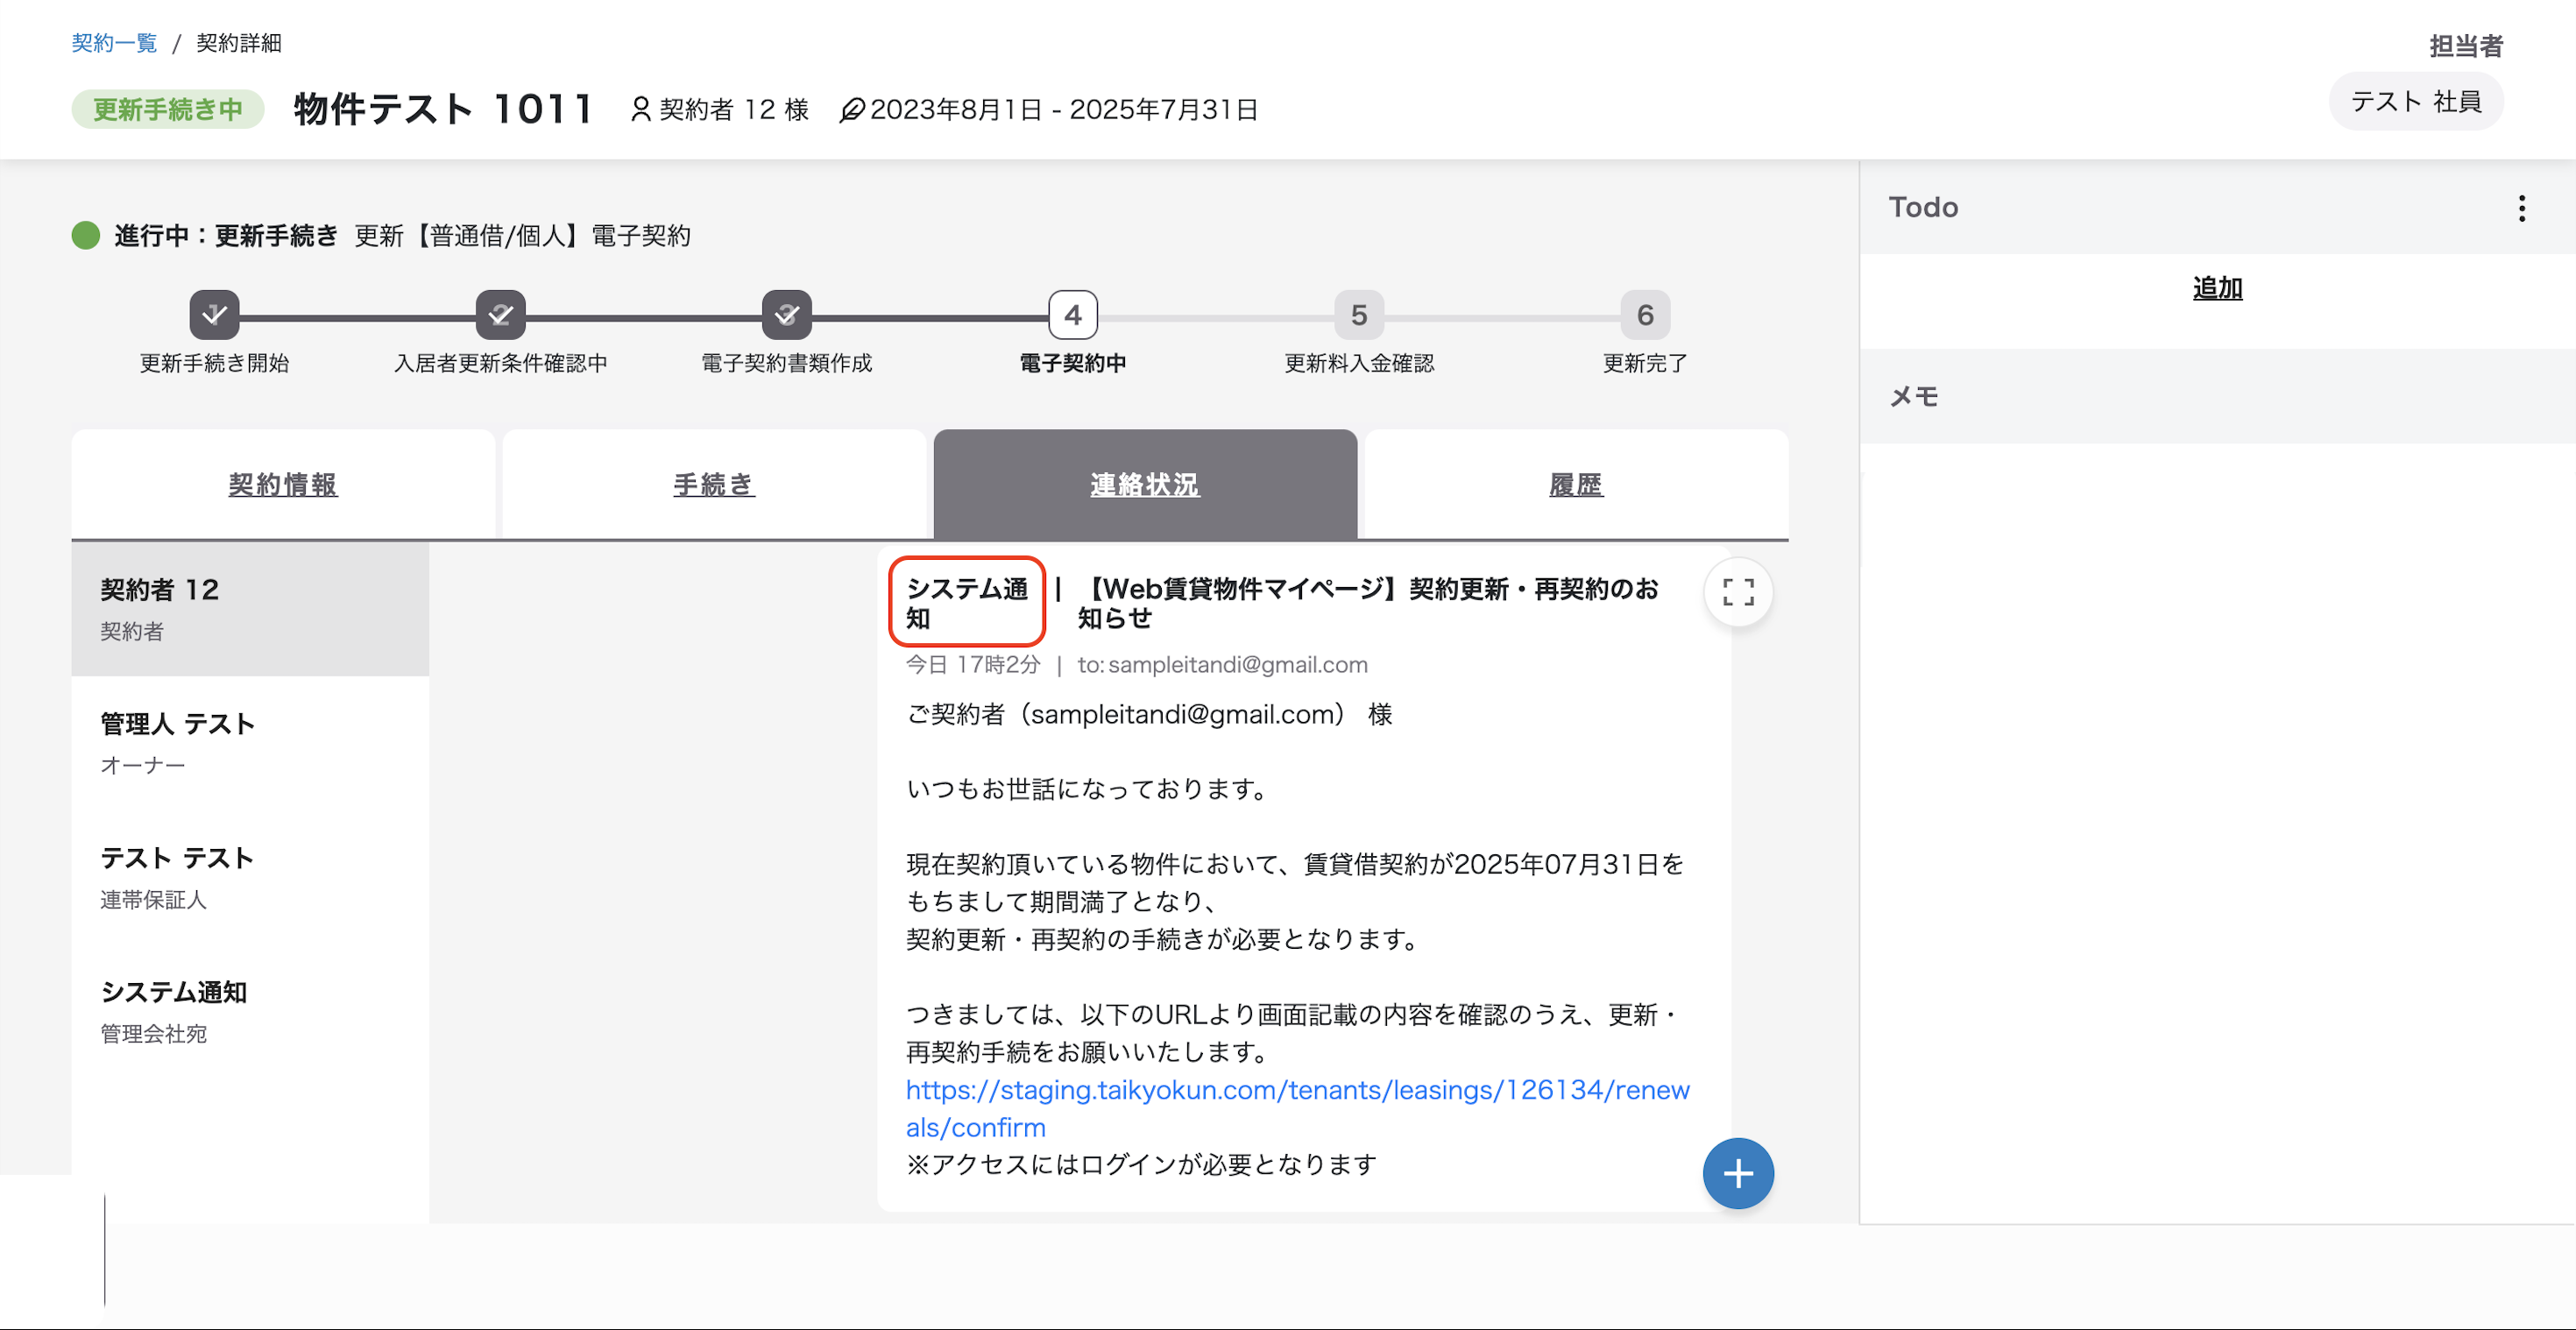This screenshot has height=1330, width=2576.
Task: Click the expand fullscreen icon on the message
Action: (1738, 592)
